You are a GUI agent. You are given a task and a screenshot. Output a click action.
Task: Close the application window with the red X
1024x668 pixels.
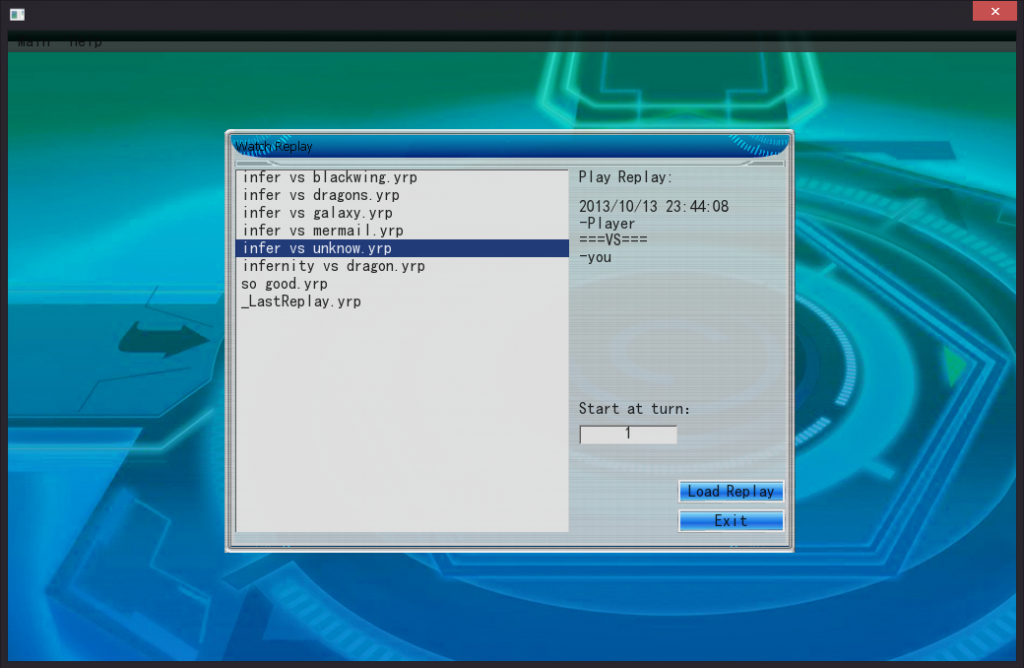[996, 11]
